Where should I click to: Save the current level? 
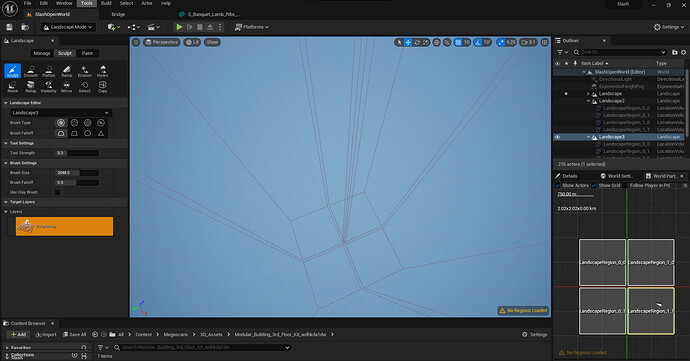tap(9, 27)
